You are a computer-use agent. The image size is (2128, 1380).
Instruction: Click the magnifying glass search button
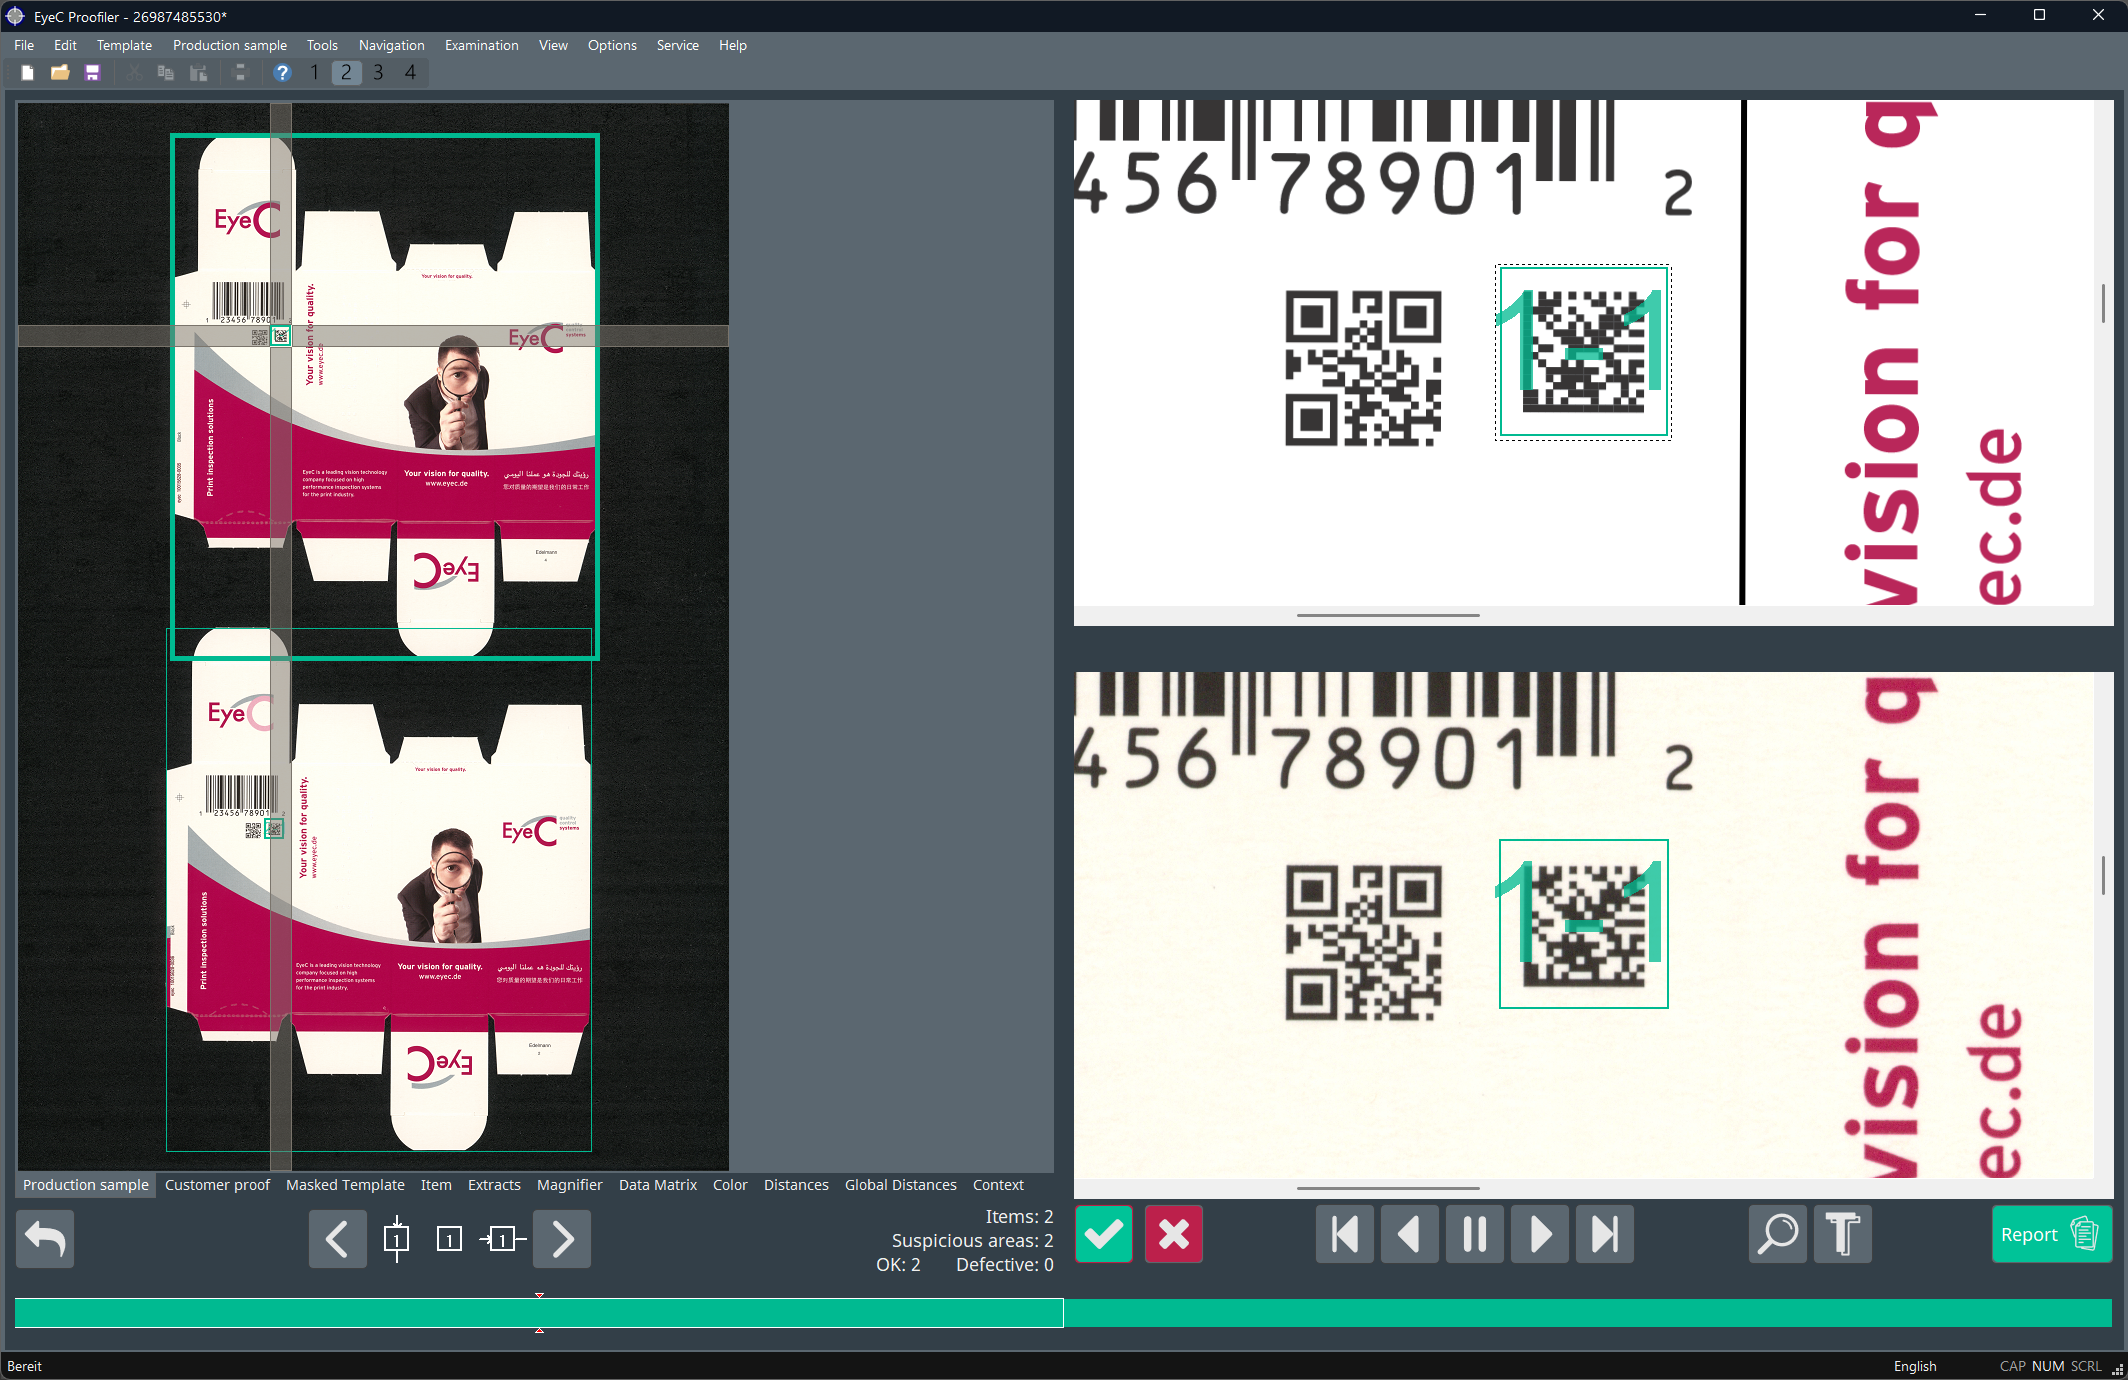tap(1778, 1235)
